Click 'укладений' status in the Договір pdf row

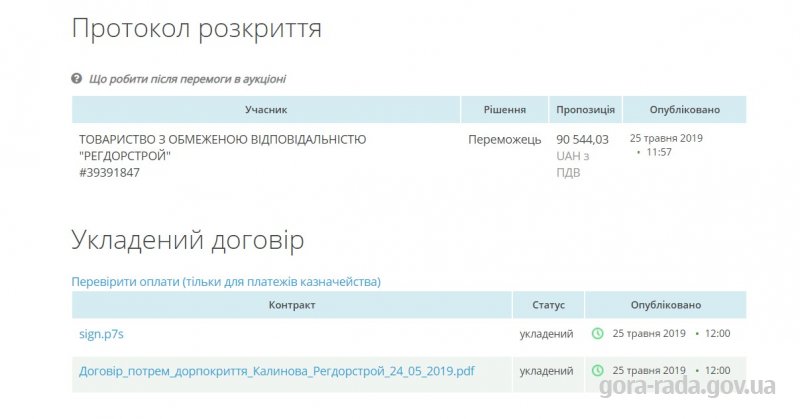(x=546, y=371)
